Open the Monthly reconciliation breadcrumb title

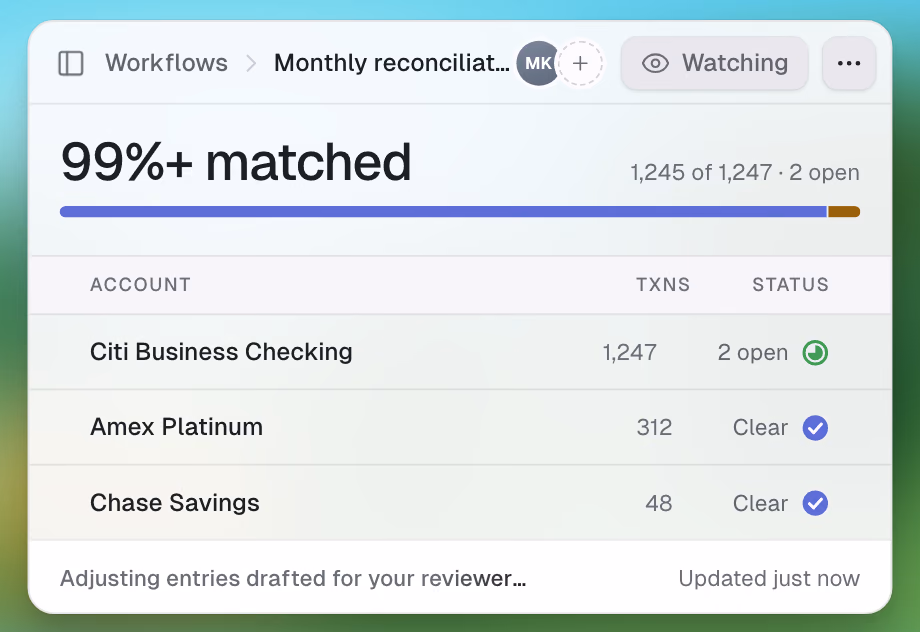coord(391,63)
